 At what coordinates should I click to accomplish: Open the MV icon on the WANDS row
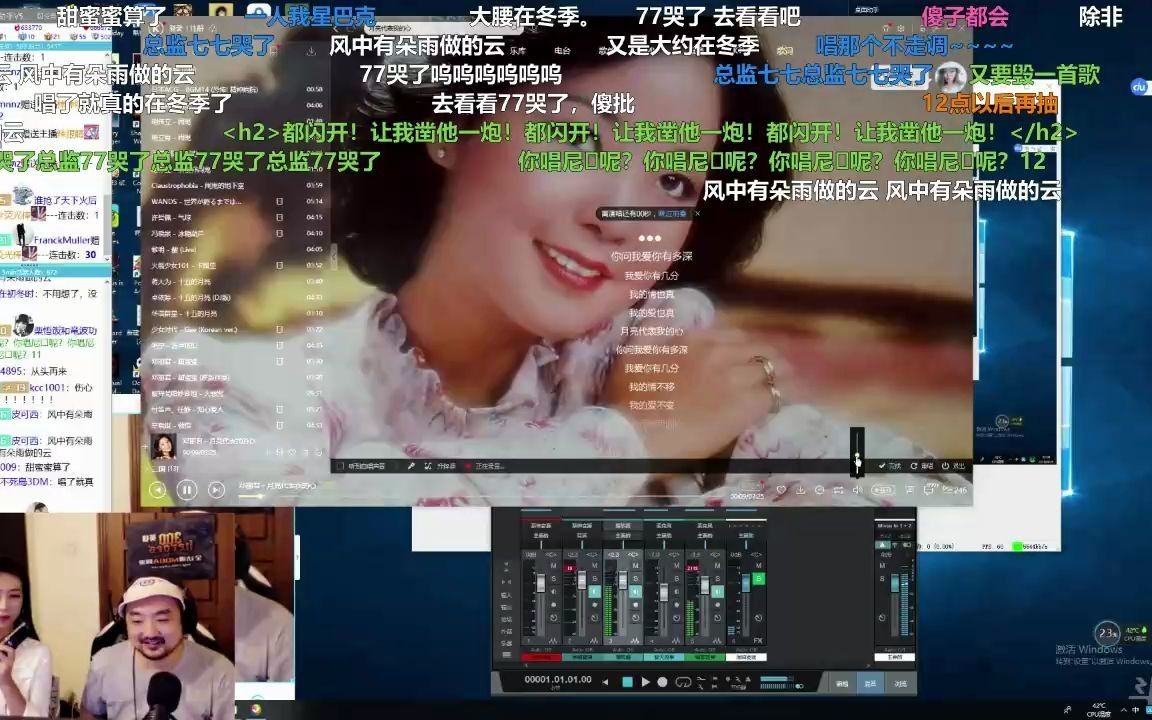(279, 201)
